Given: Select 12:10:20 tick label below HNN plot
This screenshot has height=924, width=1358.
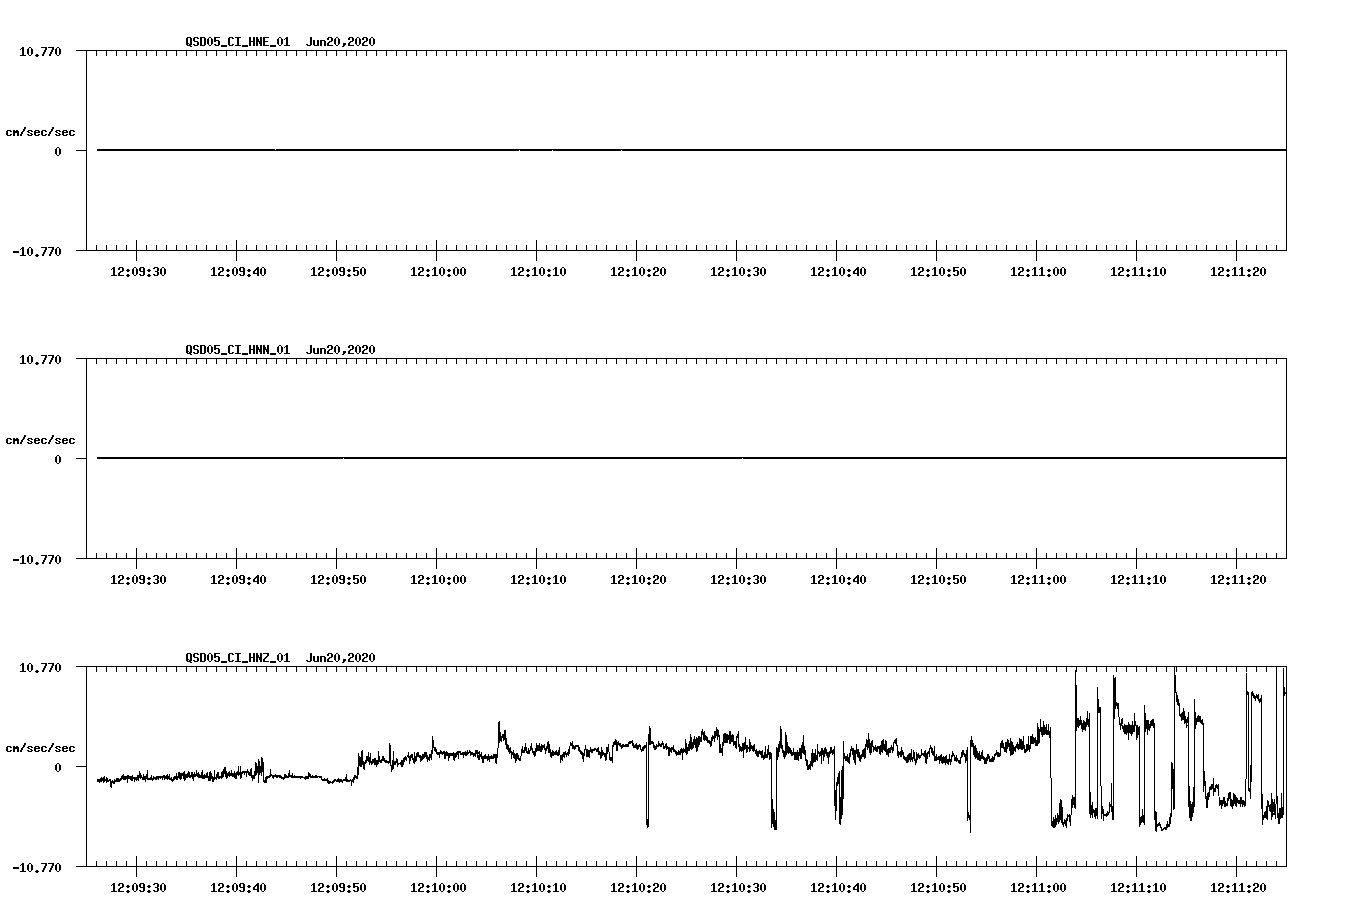Looking at the screenshot, I should point(638,580).
